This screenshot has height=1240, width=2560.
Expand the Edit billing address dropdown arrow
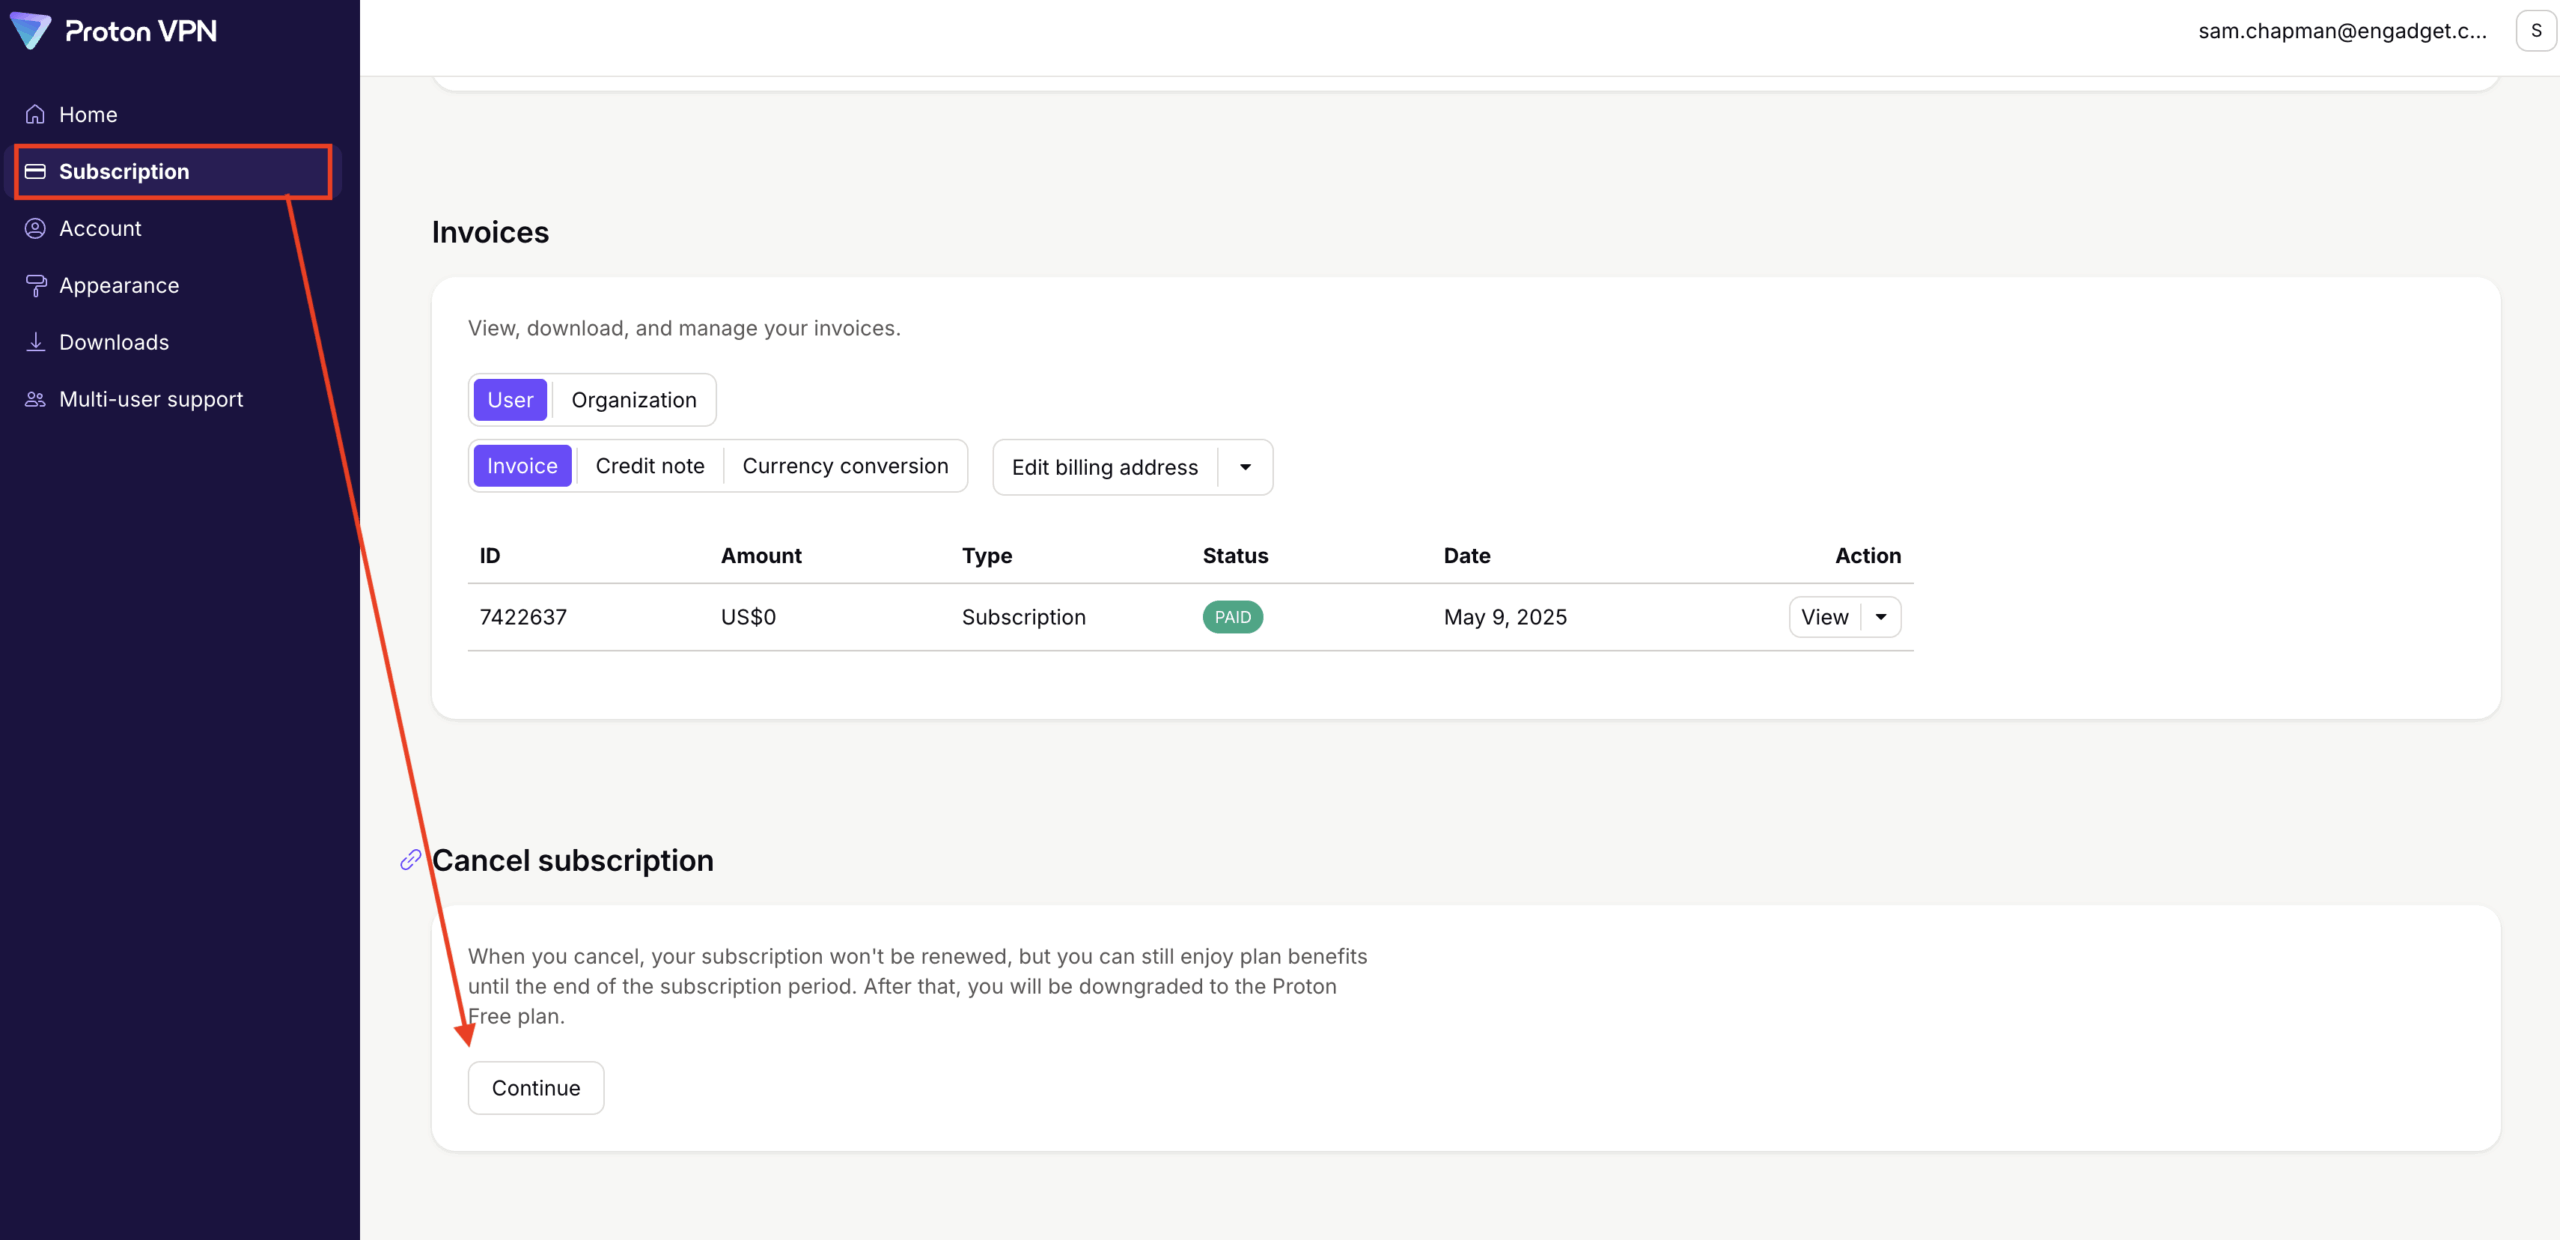[x=1245, y=466]
